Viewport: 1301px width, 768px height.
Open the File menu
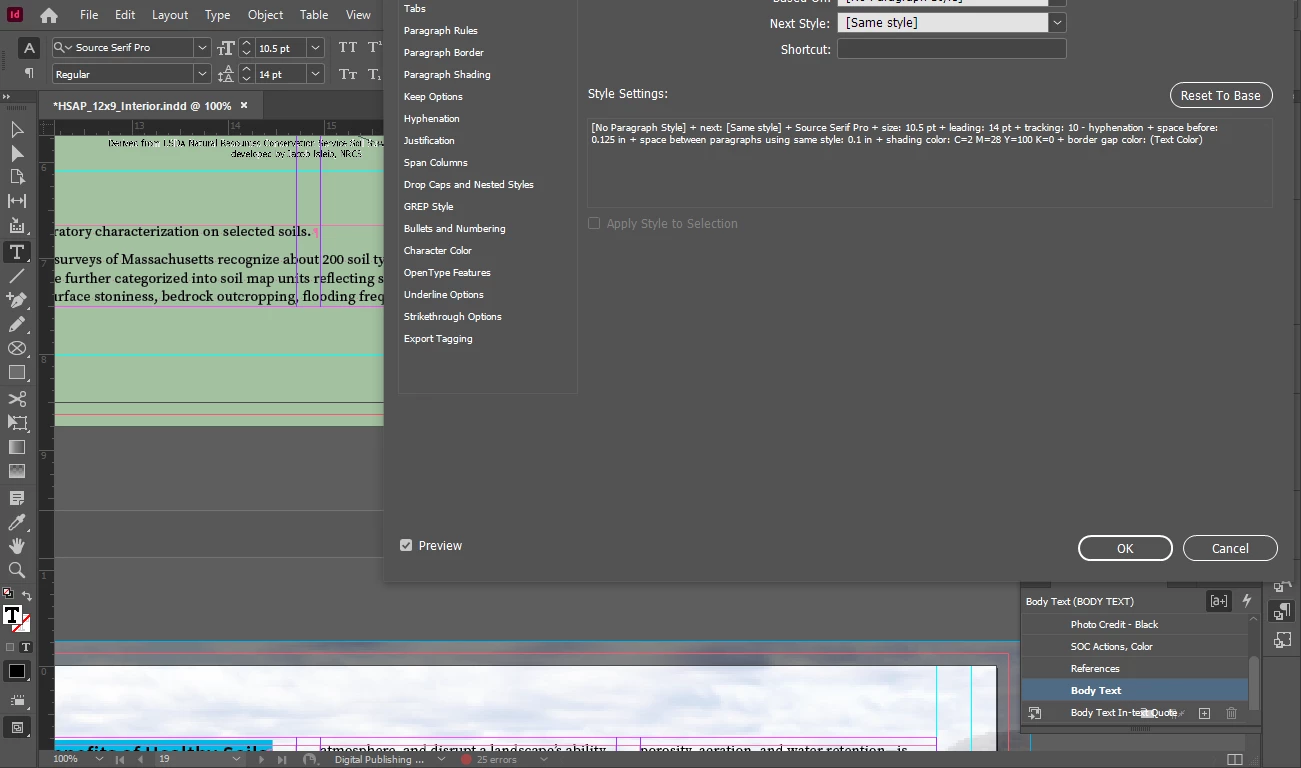click(89, 15)
